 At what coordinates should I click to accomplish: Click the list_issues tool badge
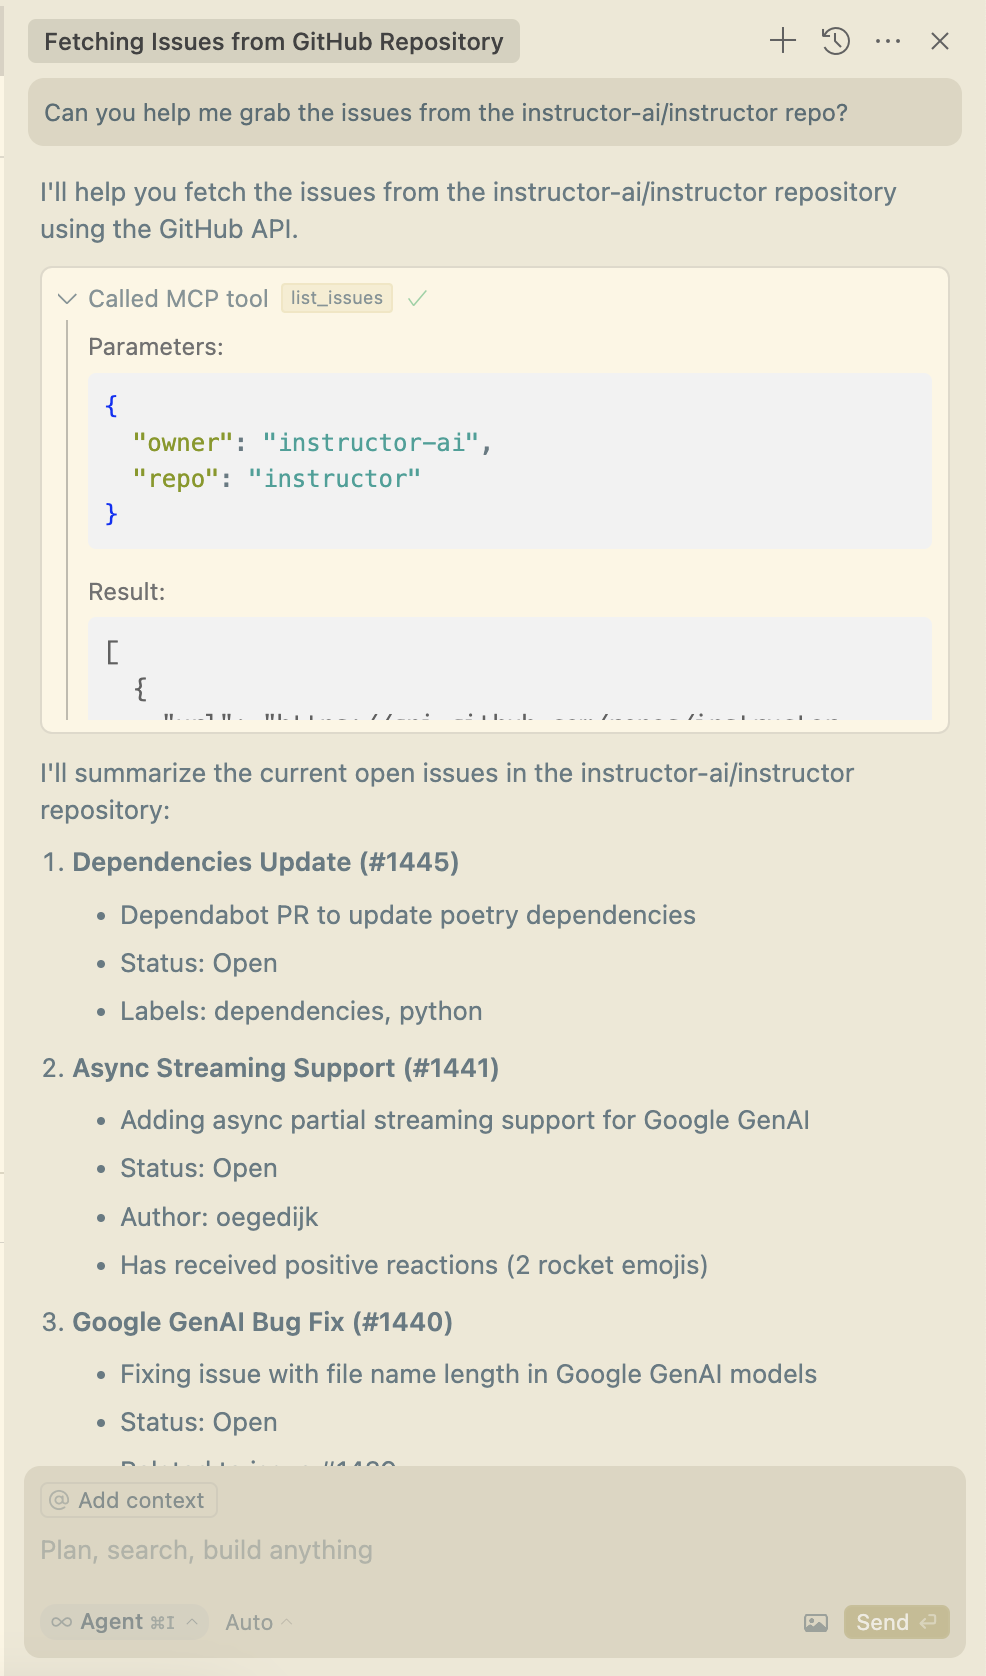tap(336, 298)
